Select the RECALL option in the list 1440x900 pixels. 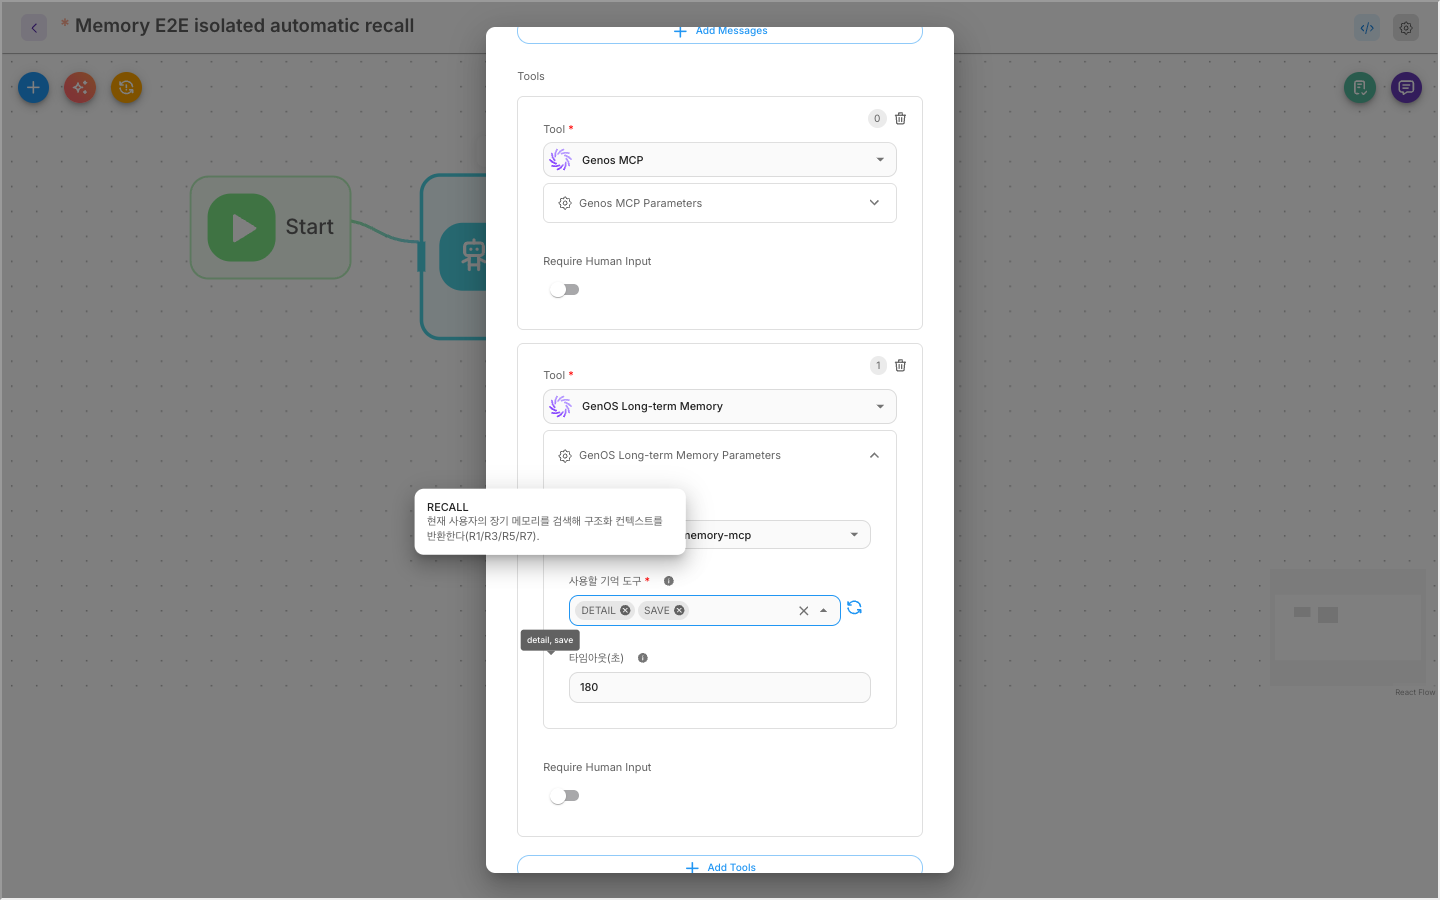550,521
